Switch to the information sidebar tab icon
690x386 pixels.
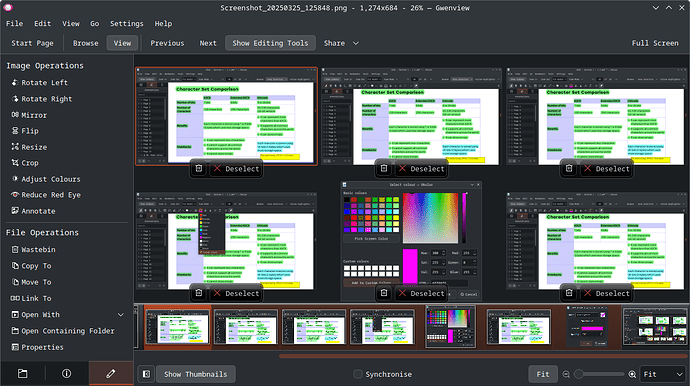pyautogui.click(x=66, y=374)
